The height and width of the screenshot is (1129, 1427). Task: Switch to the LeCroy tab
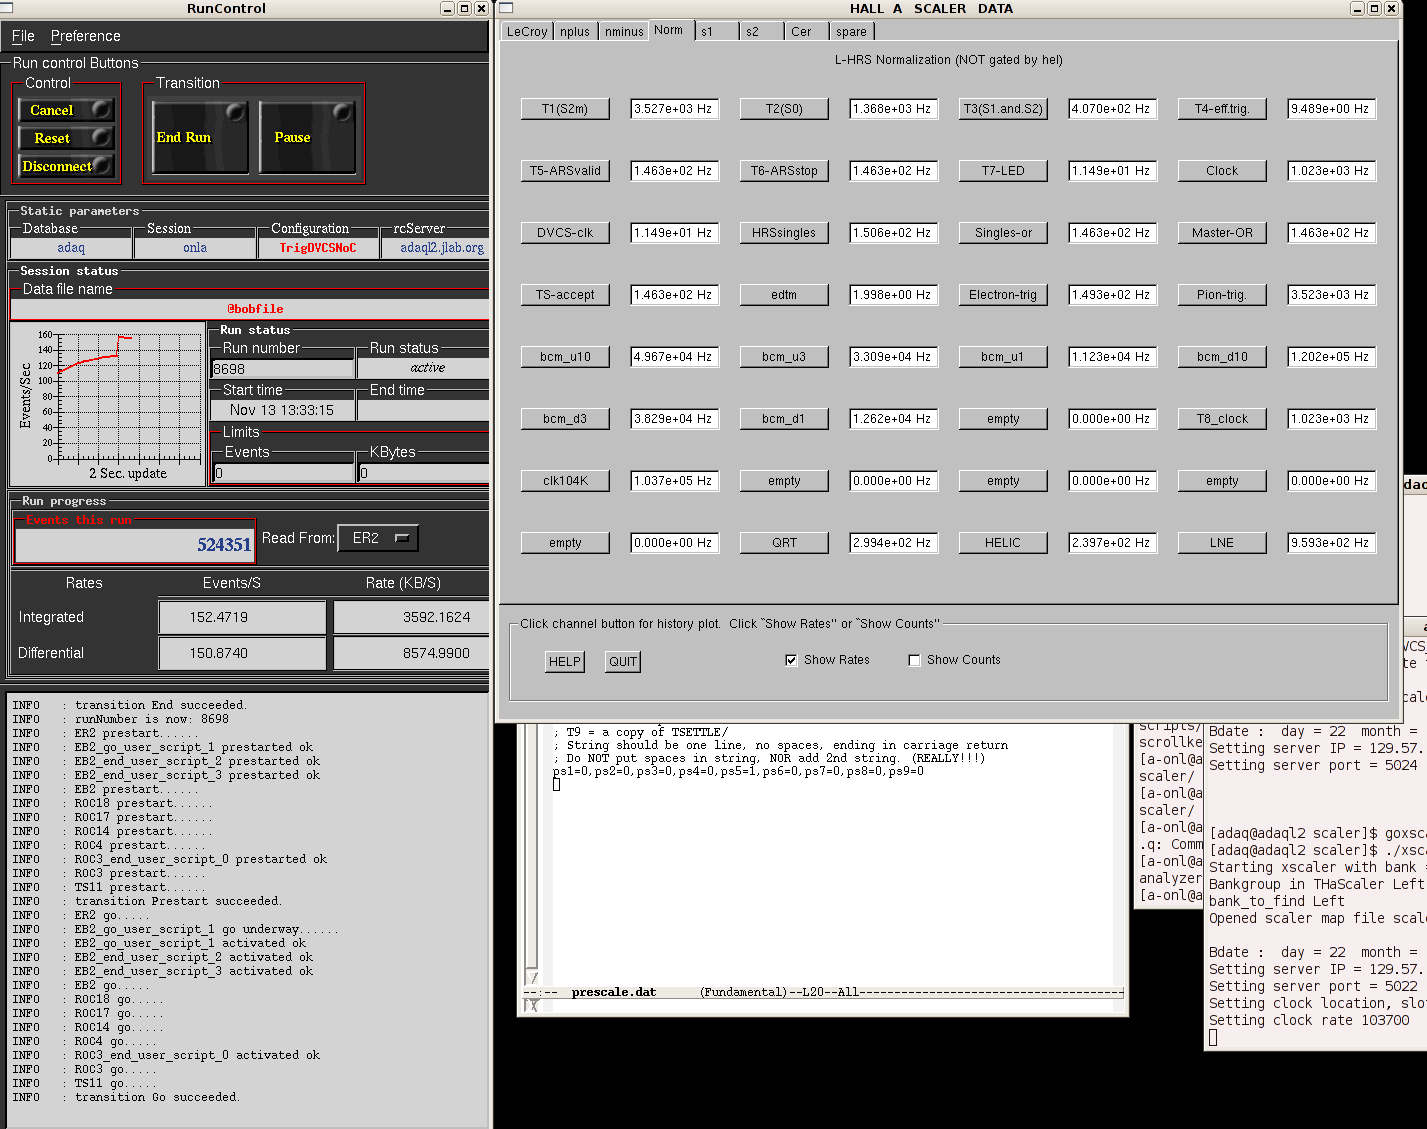pos(527,32)
